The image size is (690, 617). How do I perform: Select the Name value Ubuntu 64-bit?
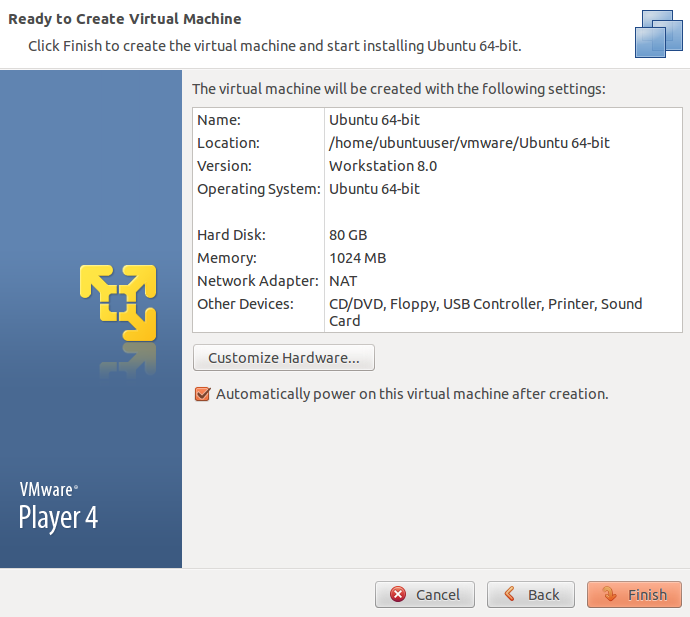[x=374, y=120]
